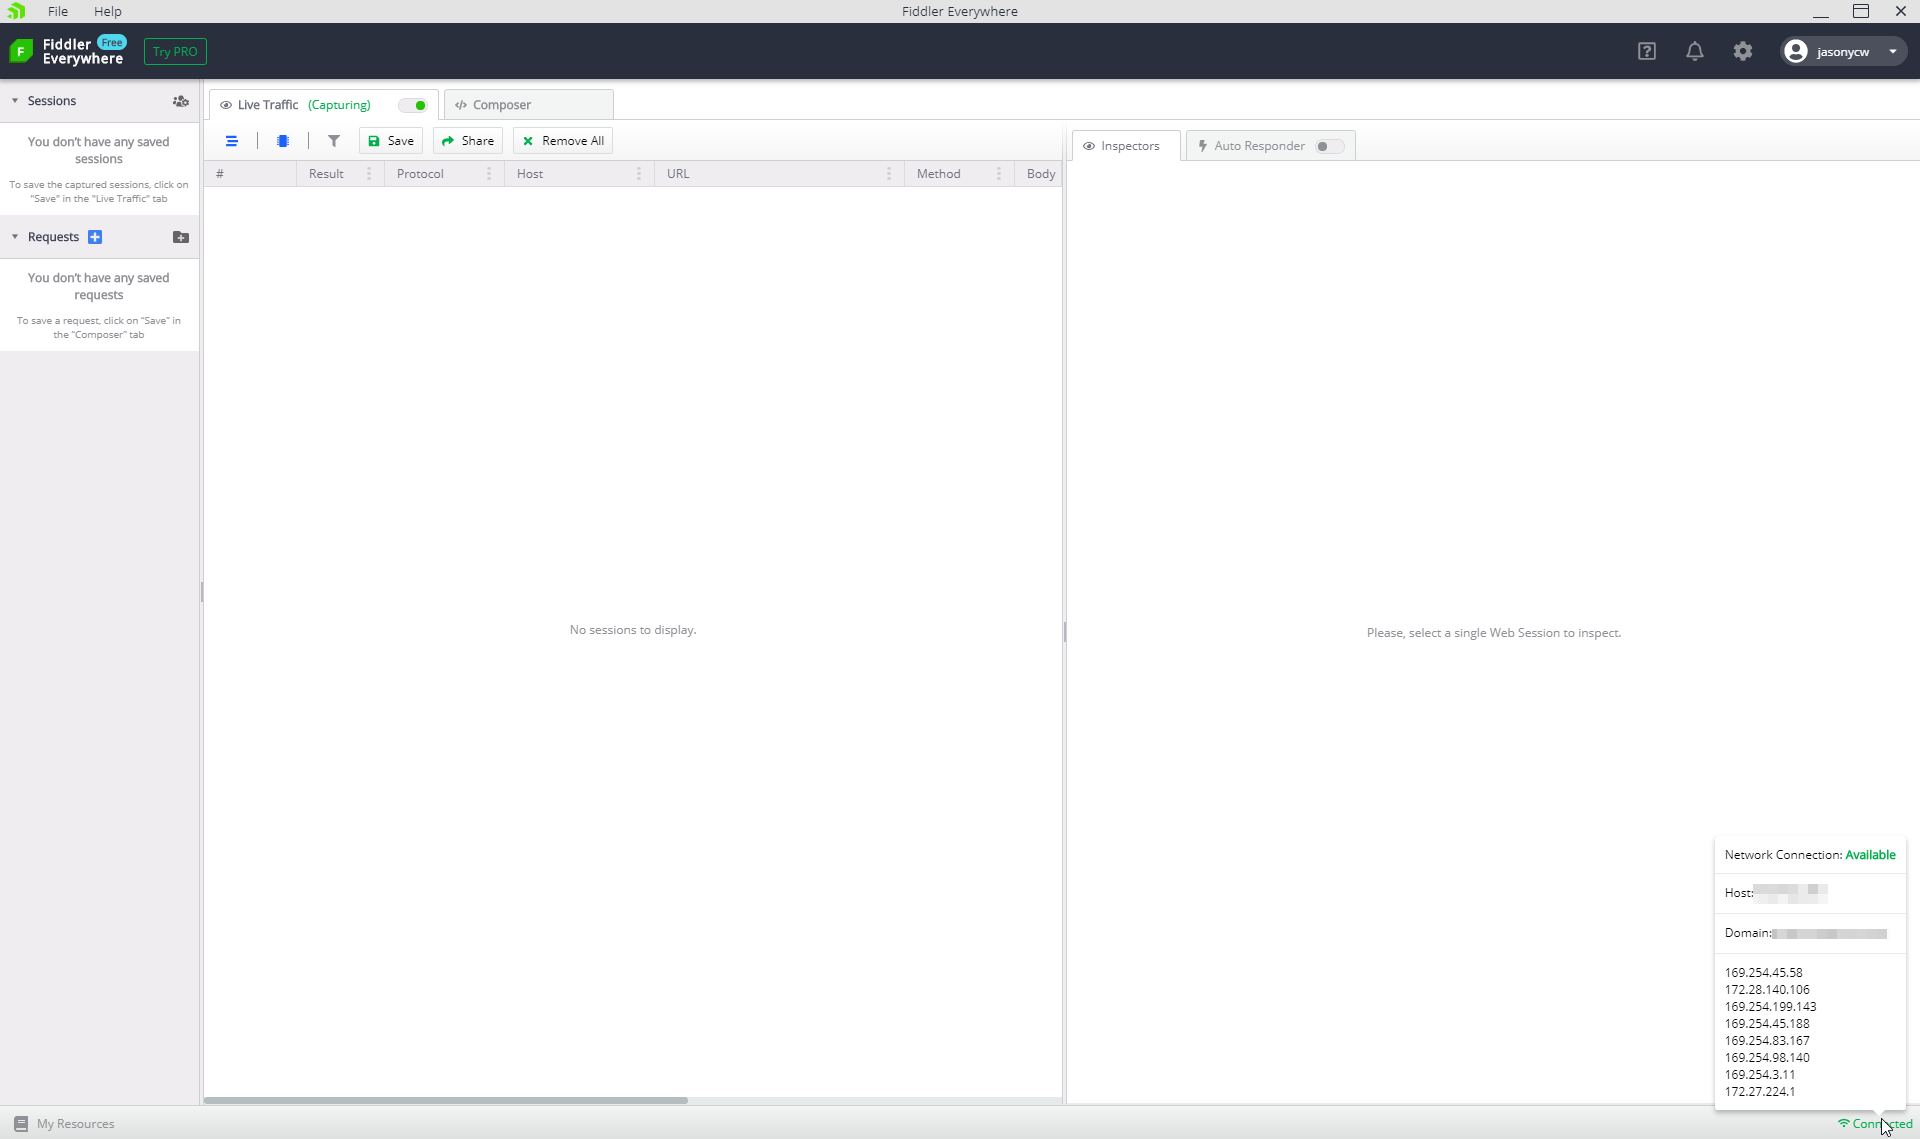Click the Try PRO button

pos(175,51)
